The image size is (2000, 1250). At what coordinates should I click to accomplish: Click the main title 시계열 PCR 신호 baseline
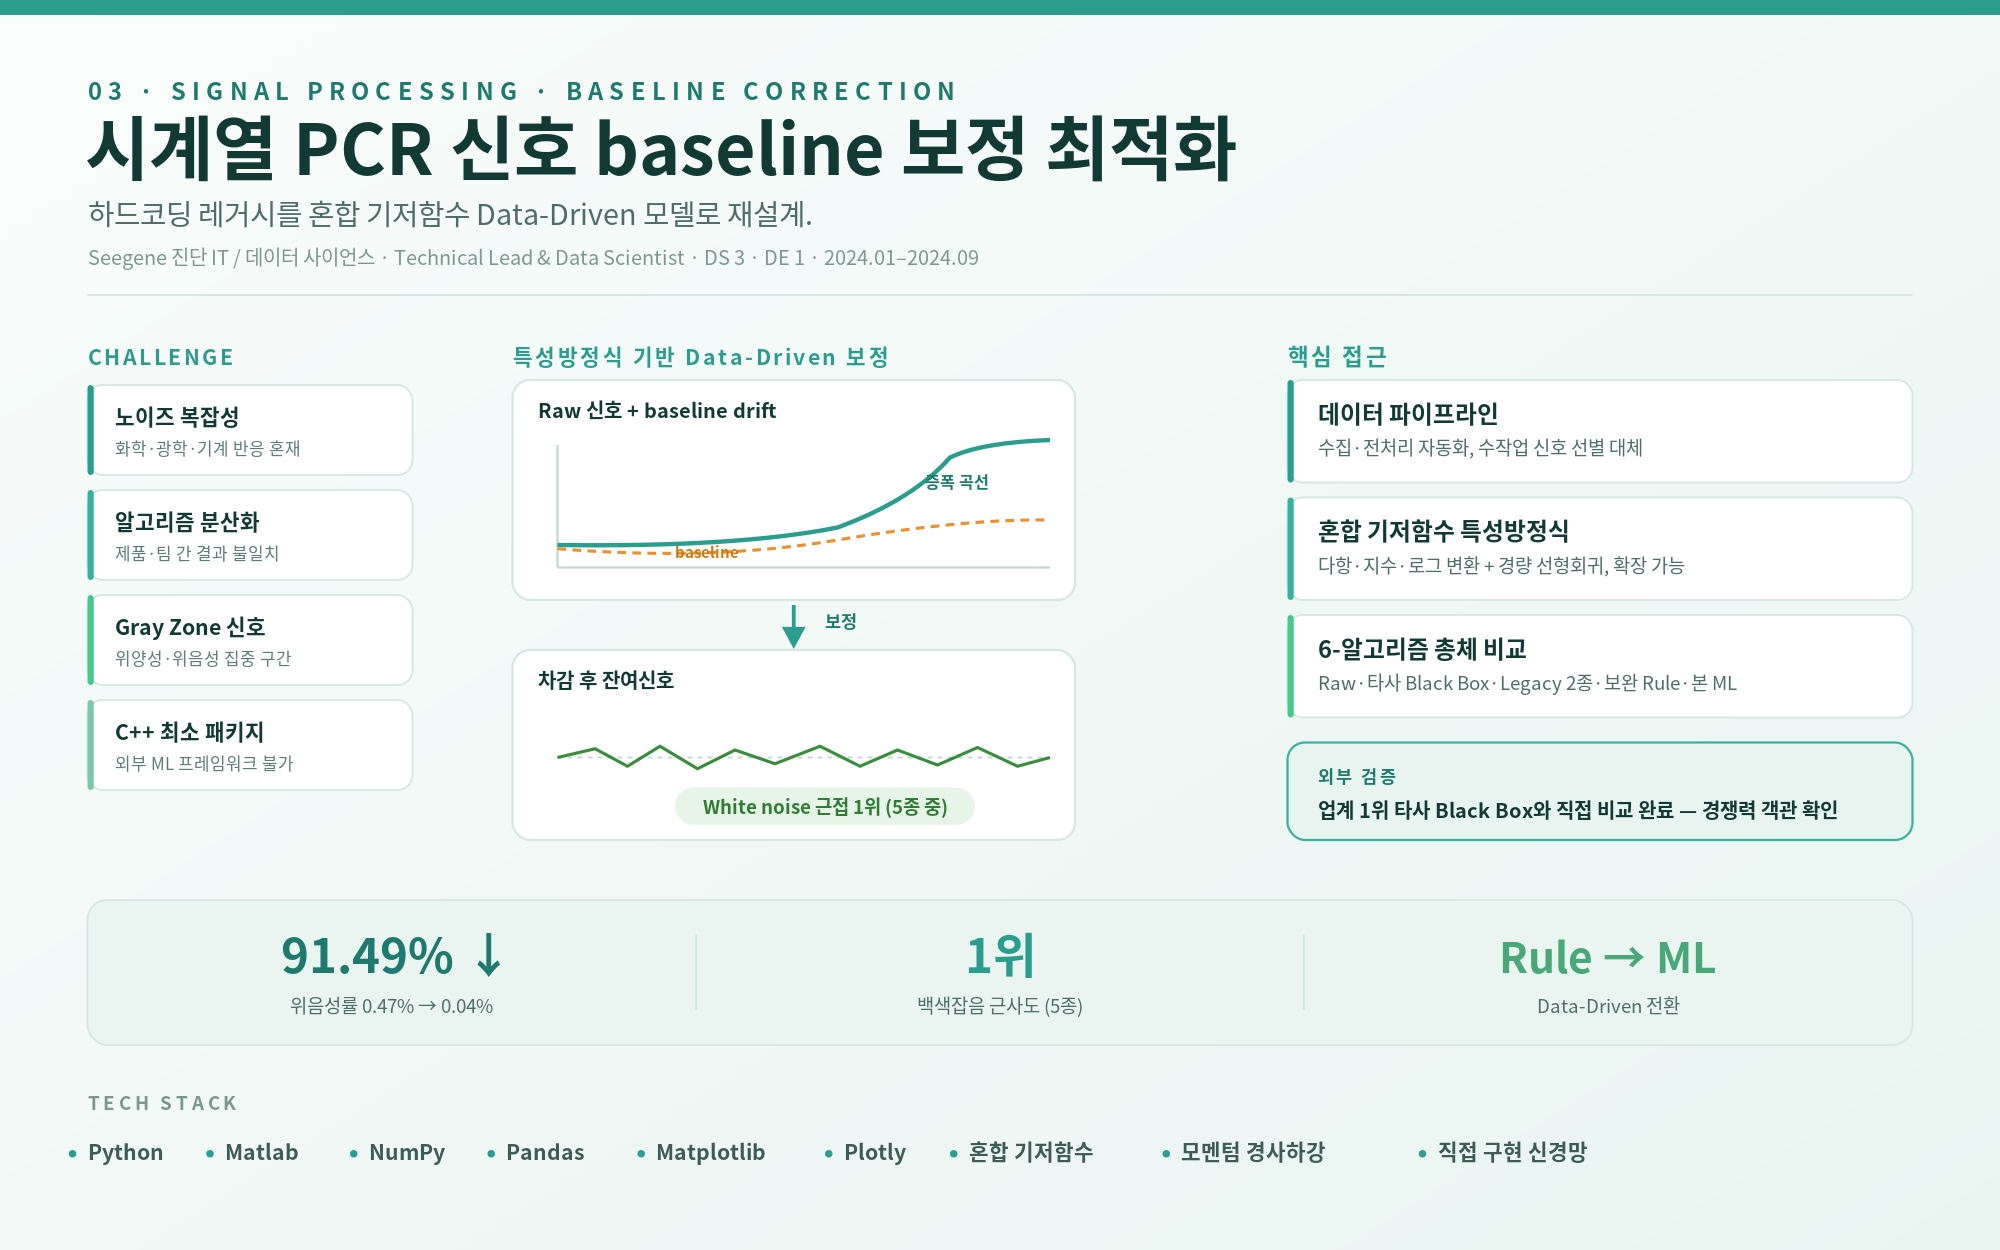[662, 149]
